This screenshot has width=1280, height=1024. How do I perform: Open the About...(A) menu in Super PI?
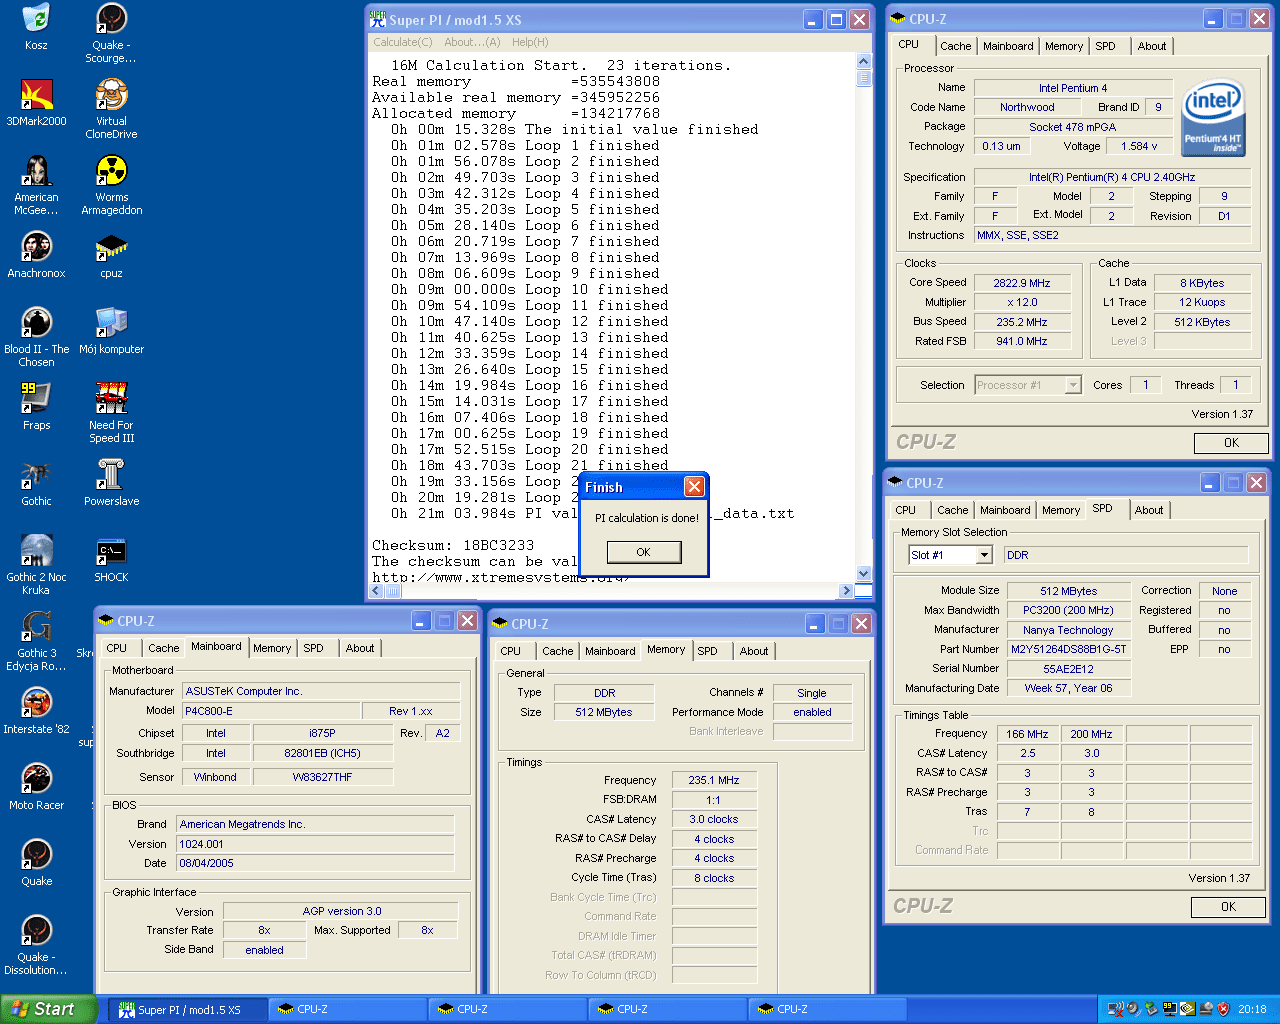(x=472, y=42)
